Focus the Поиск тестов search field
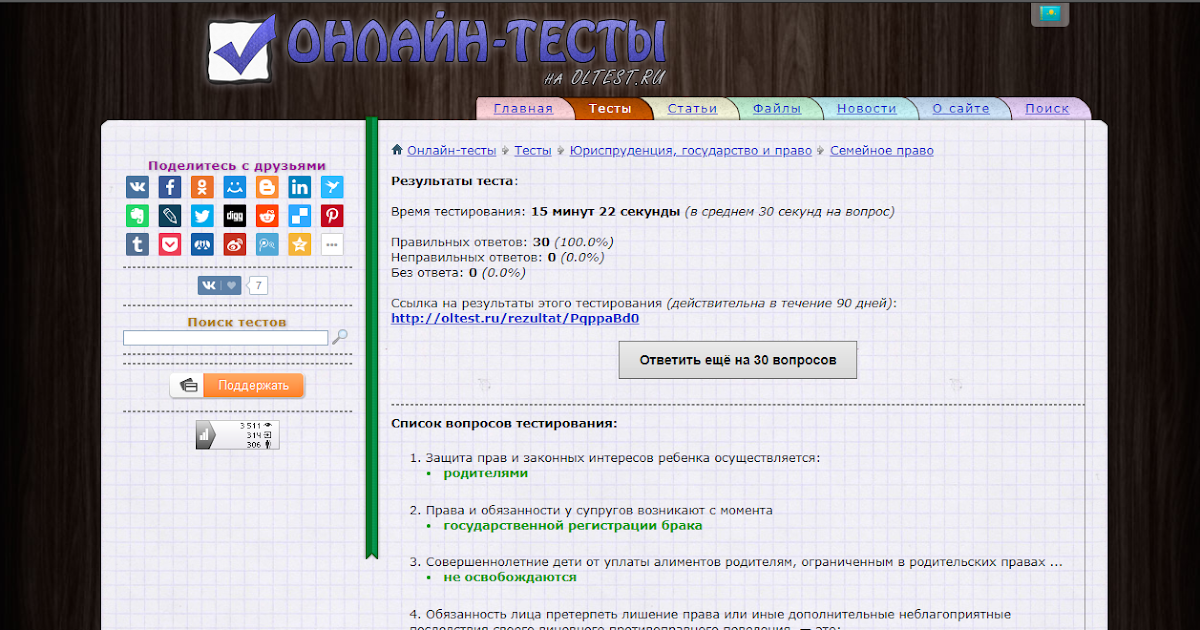The image size is (1200, 630). click(x=225, y=338)
